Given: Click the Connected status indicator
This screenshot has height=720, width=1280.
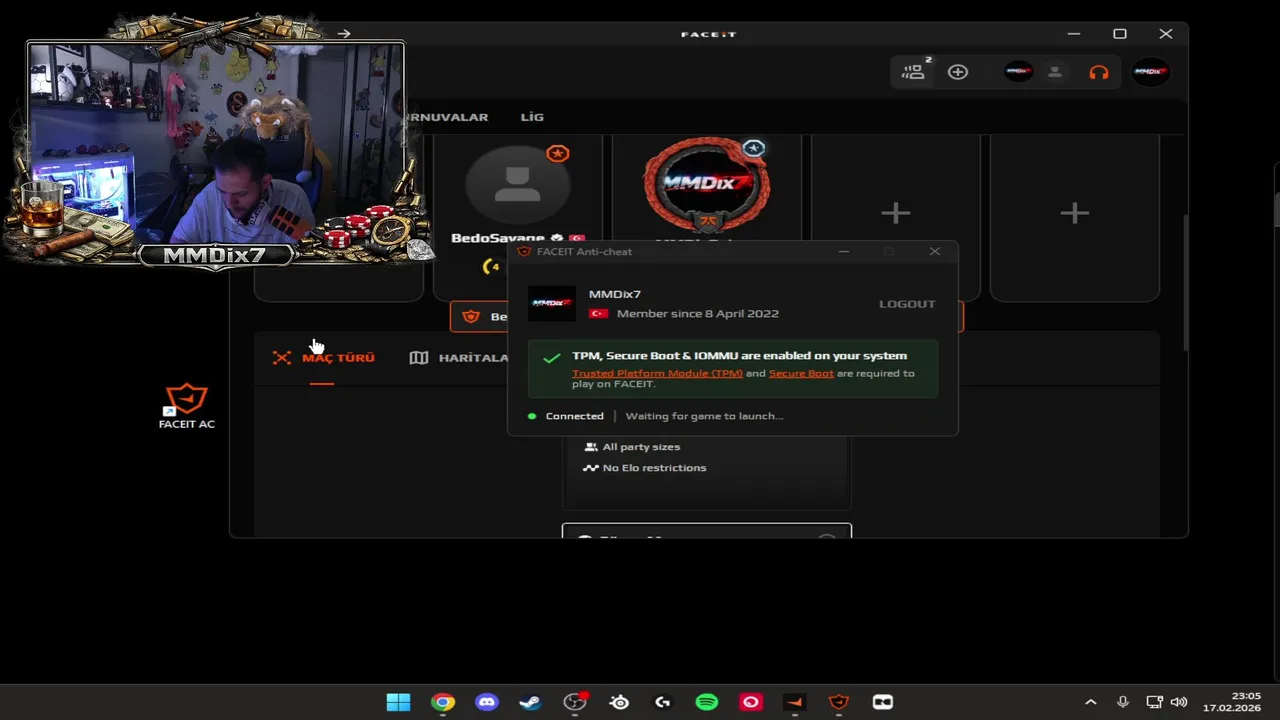Looking at the screenshot, I should [566, 416].
